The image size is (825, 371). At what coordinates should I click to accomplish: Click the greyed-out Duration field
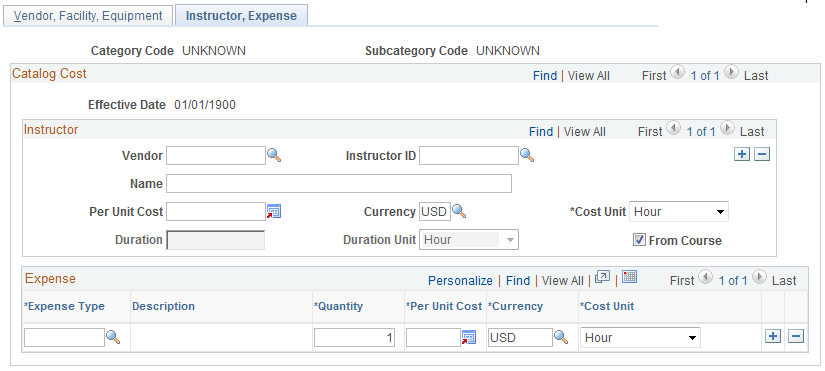pyautogui.click(x=216, y=240)
